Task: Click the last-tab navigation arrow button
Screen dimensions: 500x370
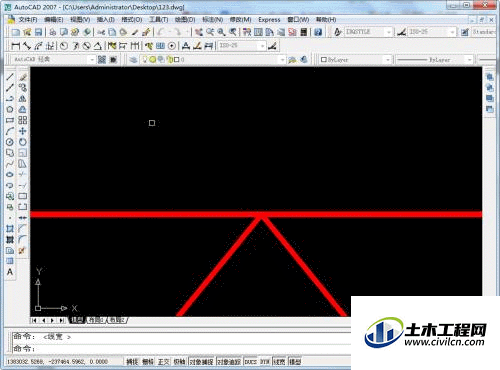Action: 62,320
